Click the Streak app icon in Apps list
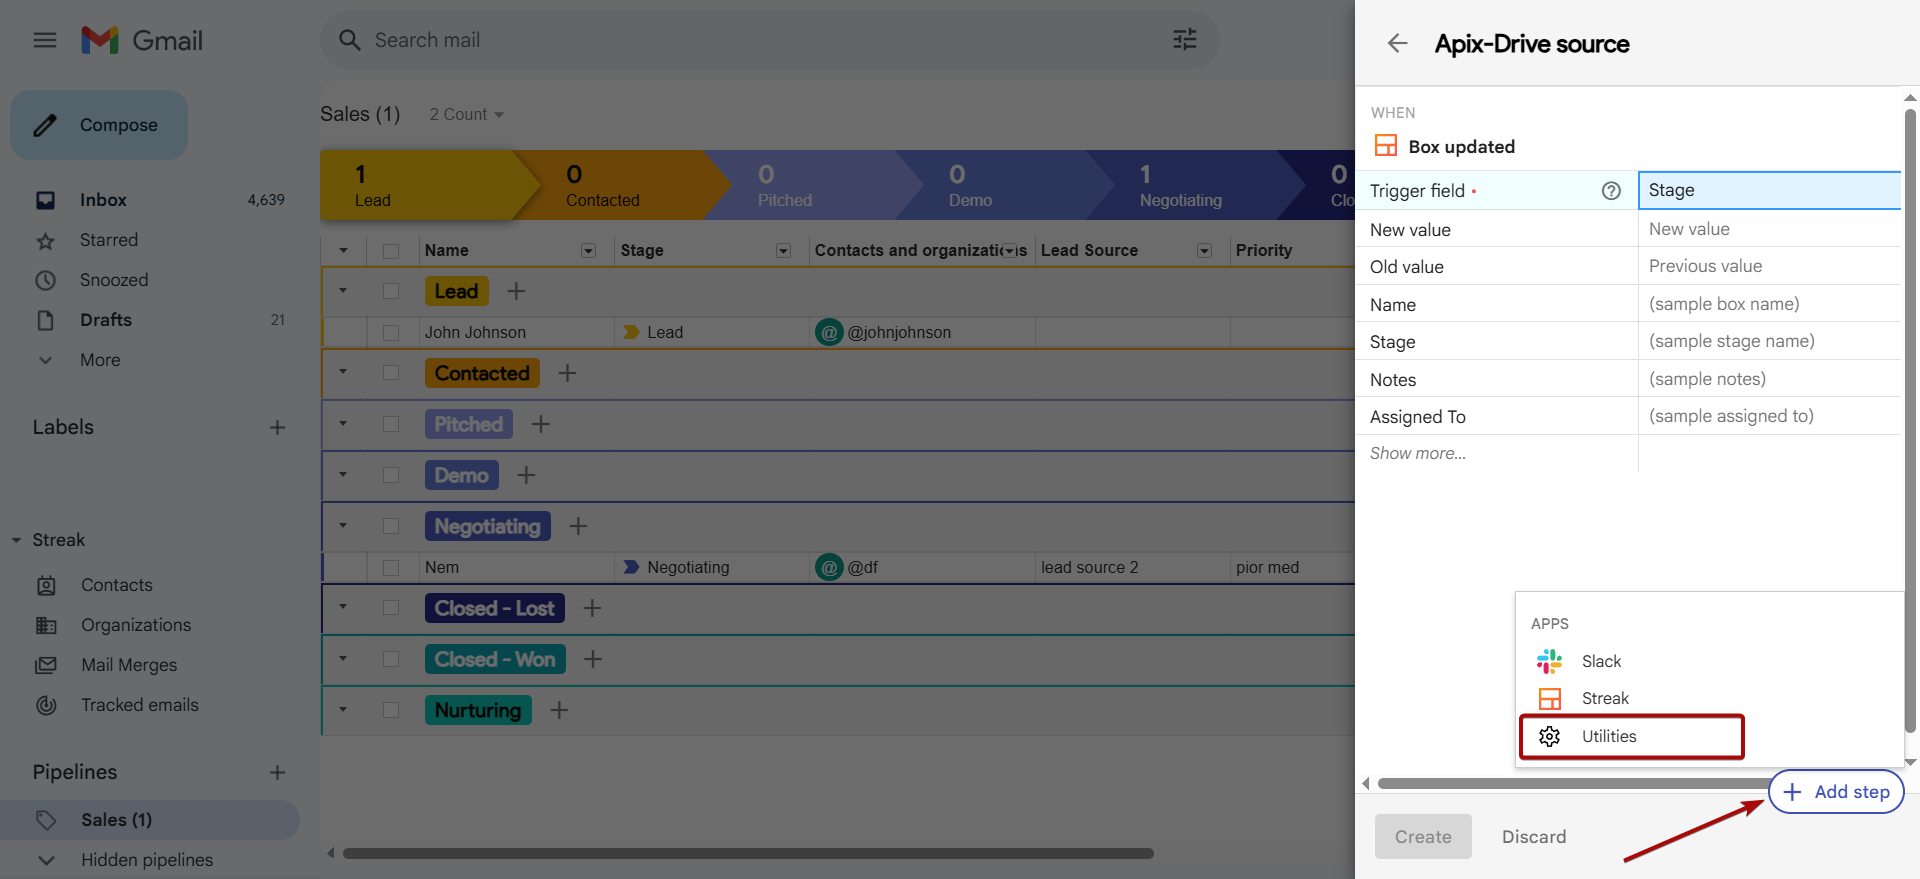 [x=1550, y=698]
